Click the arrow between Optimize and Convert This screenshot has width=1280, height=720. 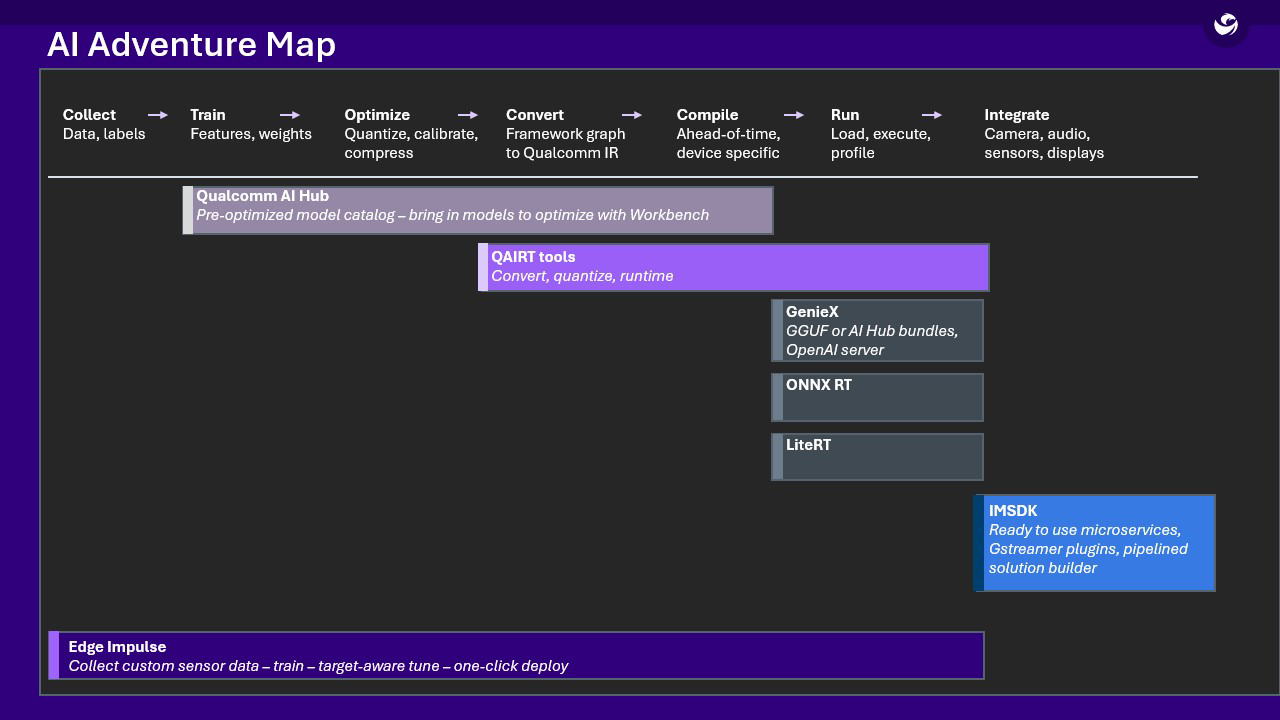click(468, 115)
